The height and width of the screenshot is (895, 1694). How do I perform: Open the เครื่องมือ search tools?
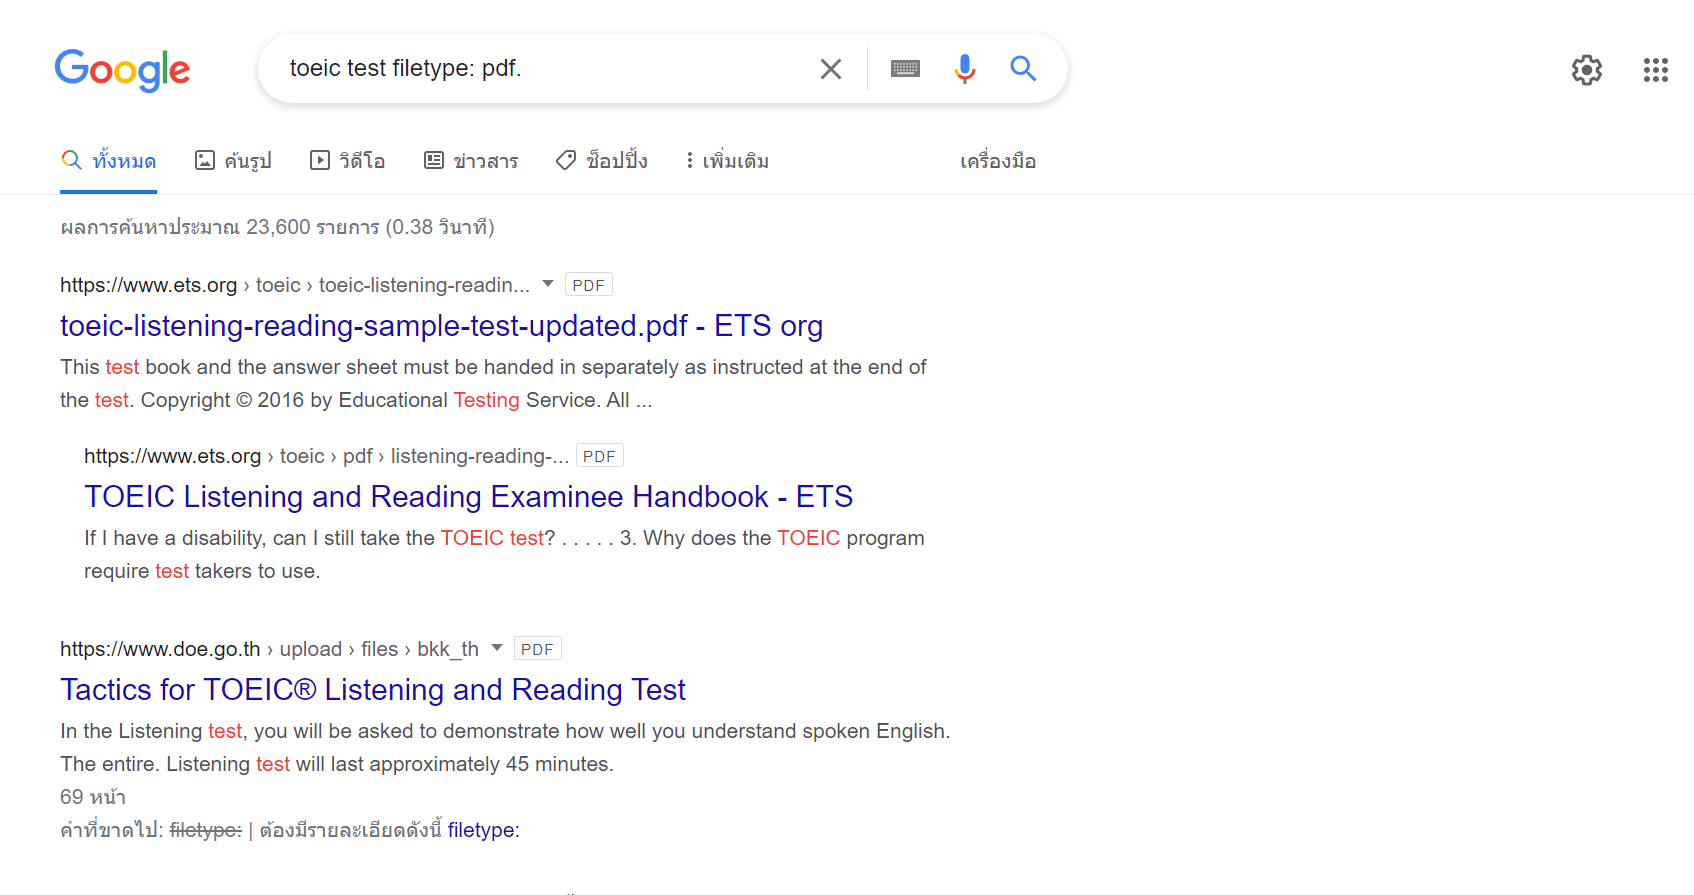click(x=997, y=161)
